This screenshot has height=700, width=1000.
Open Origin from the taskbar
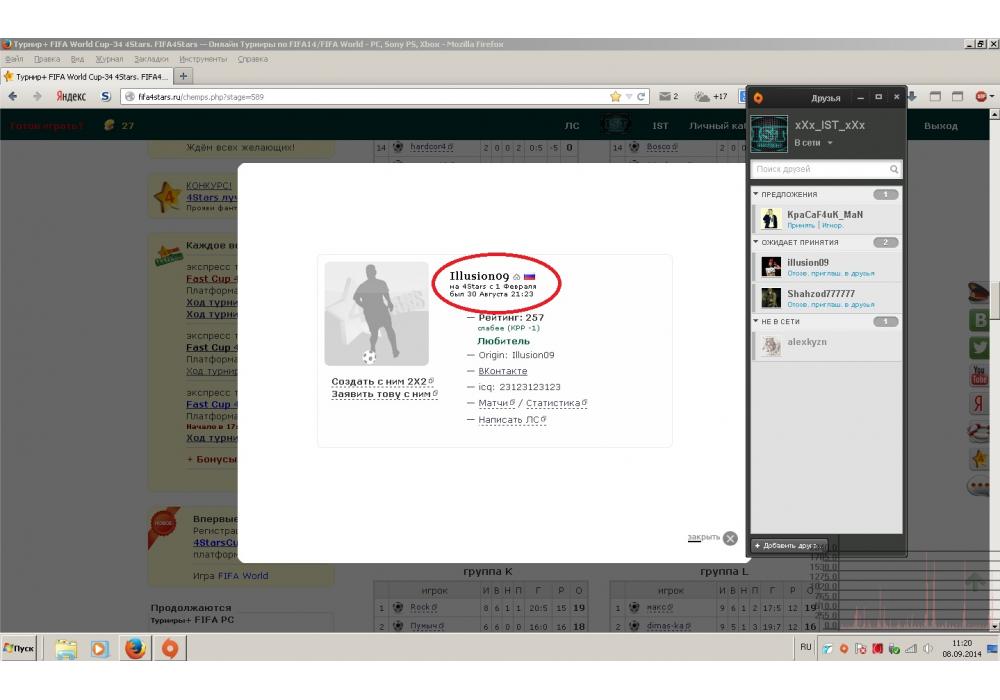[170, 648]
